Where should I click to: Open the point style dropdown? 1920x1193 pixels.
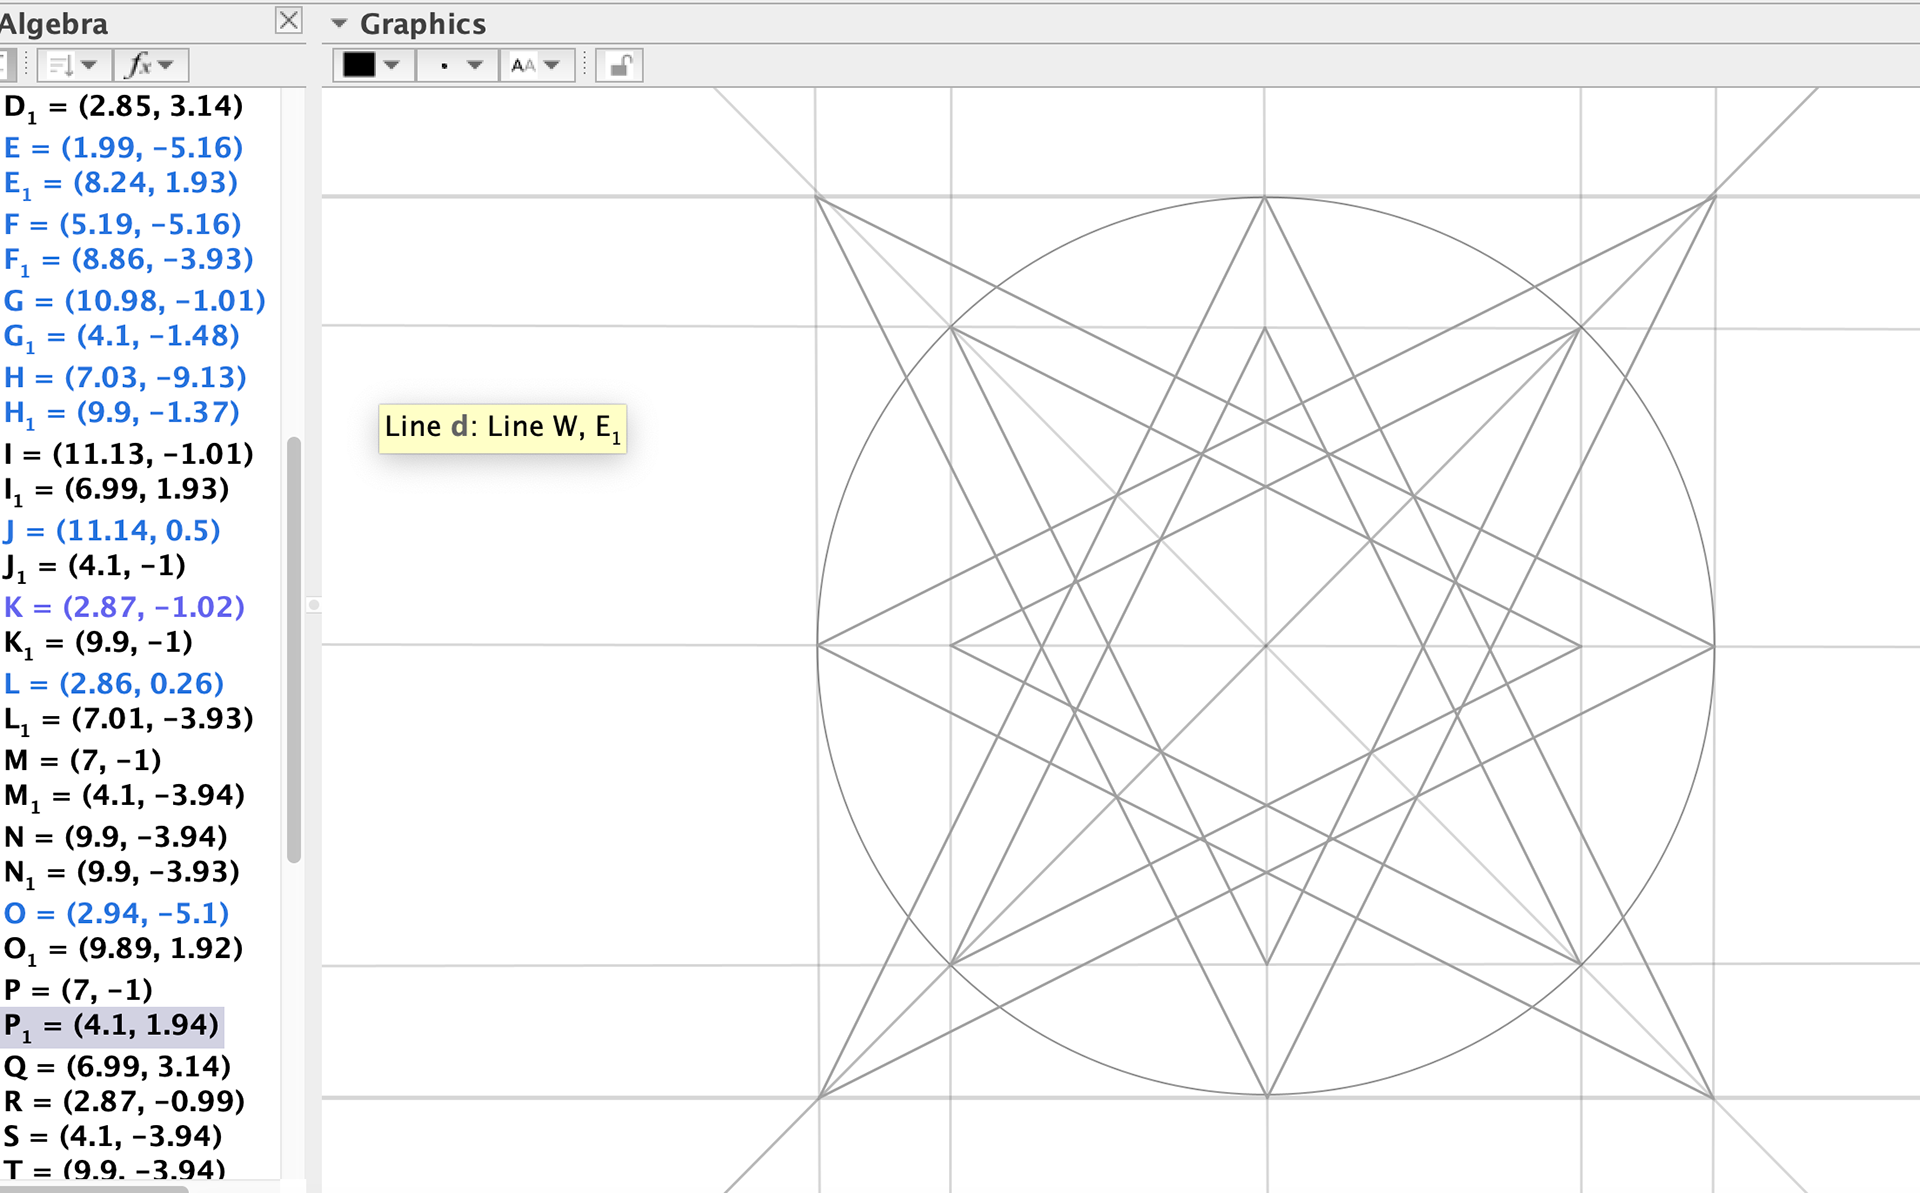point(457,65)
